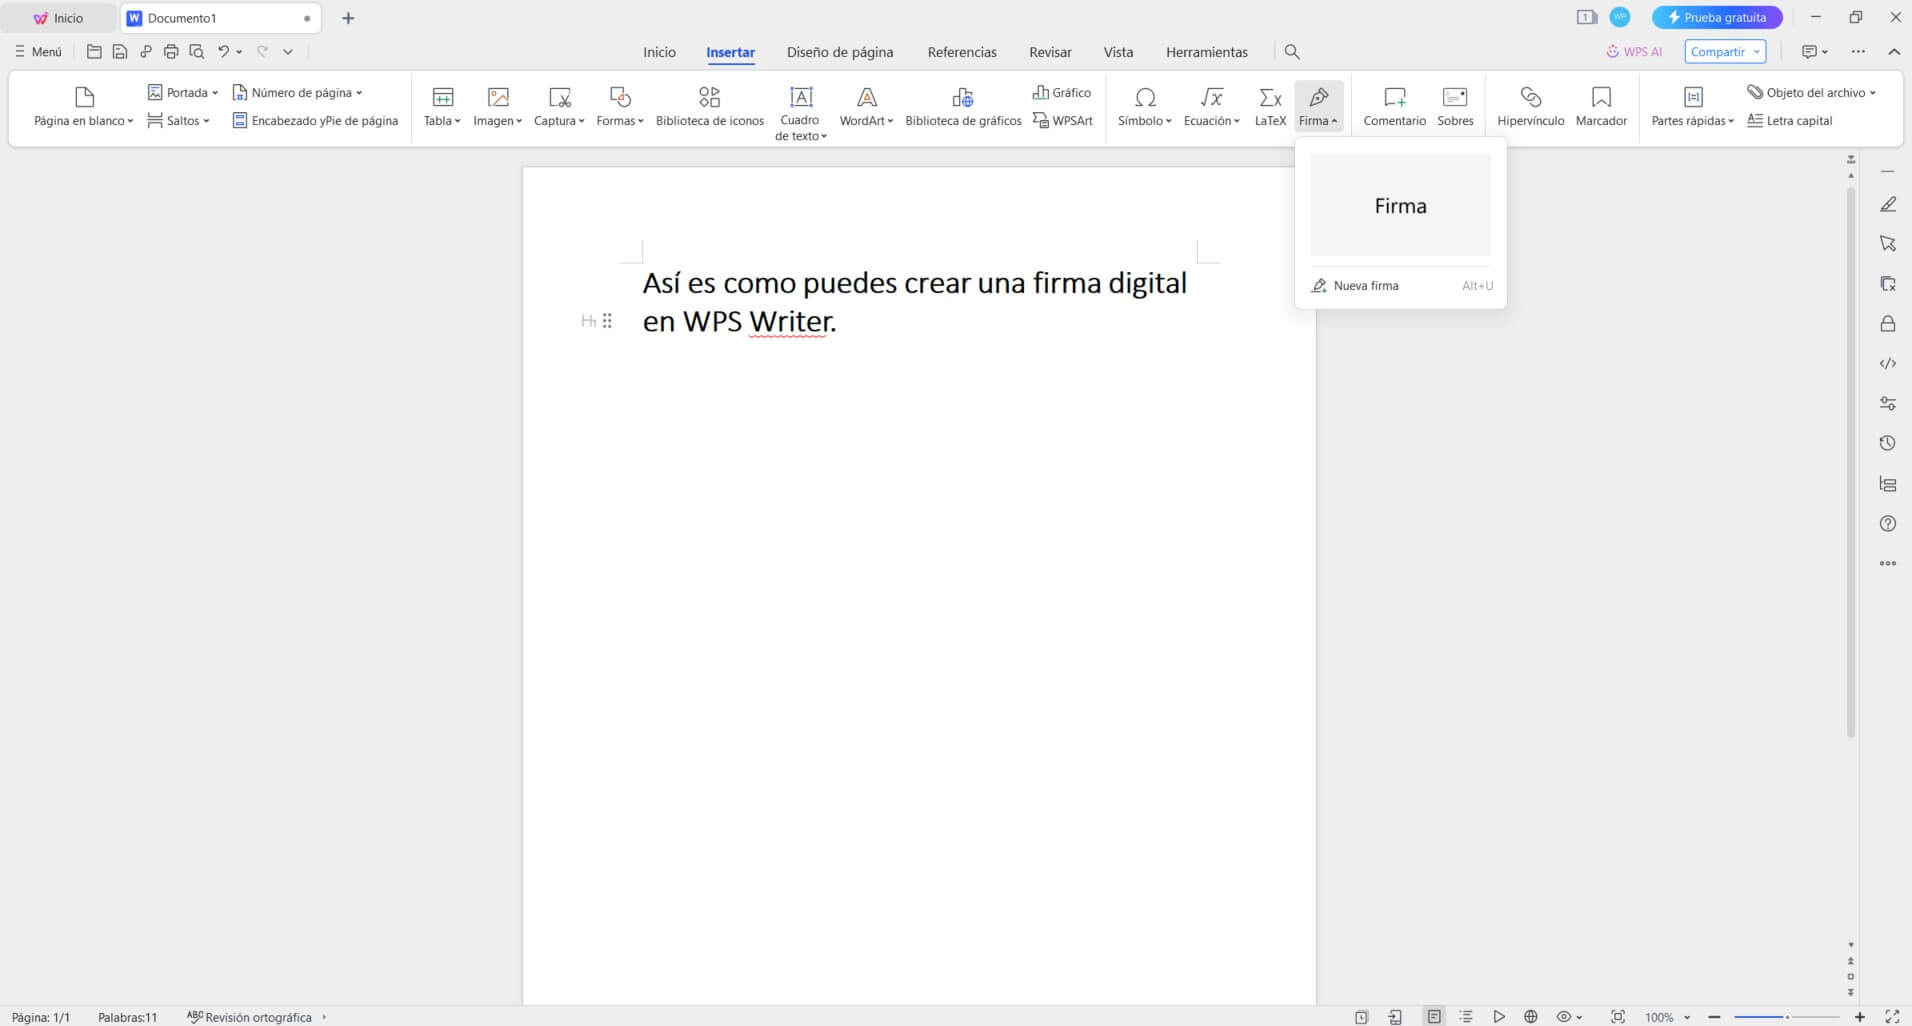
Task: Insert a Hipervínculo
Action: [x=1531, y=106]
